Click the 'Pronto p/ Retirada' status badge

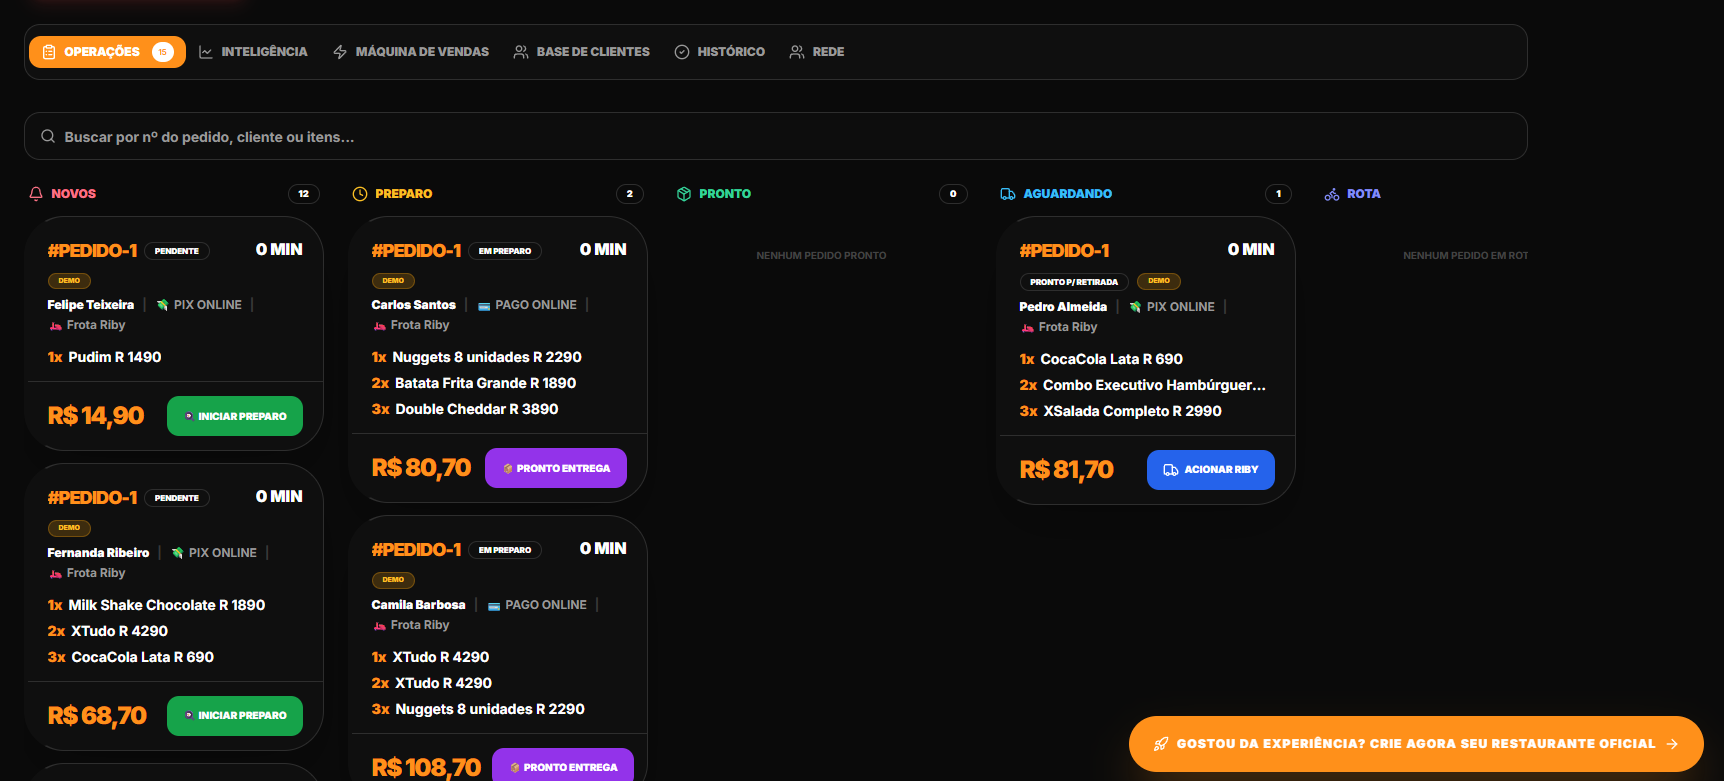[x=1074, y=282]
